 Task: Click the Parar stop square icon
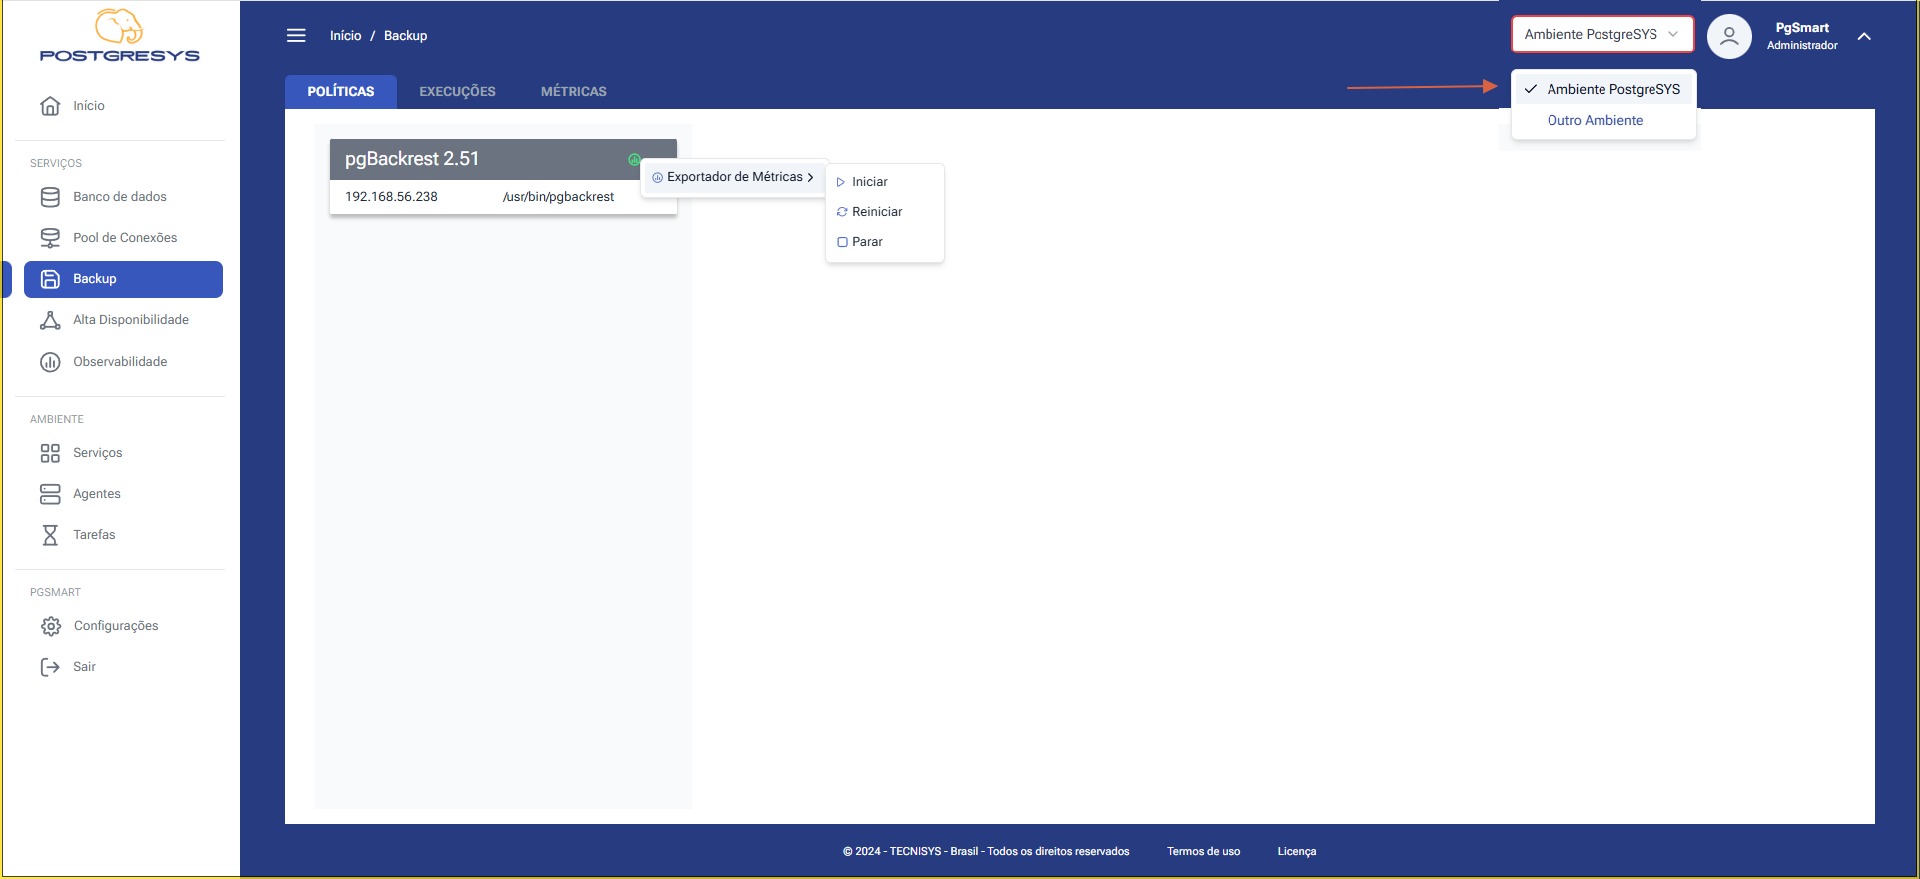842,242
